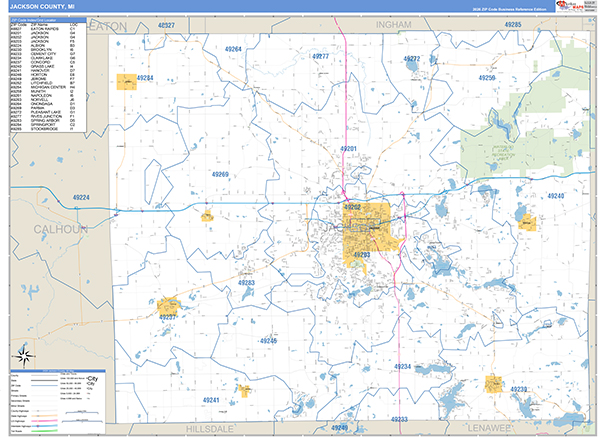
Task: Click the green toll roads legend swatch
Action: click(48, 413)
